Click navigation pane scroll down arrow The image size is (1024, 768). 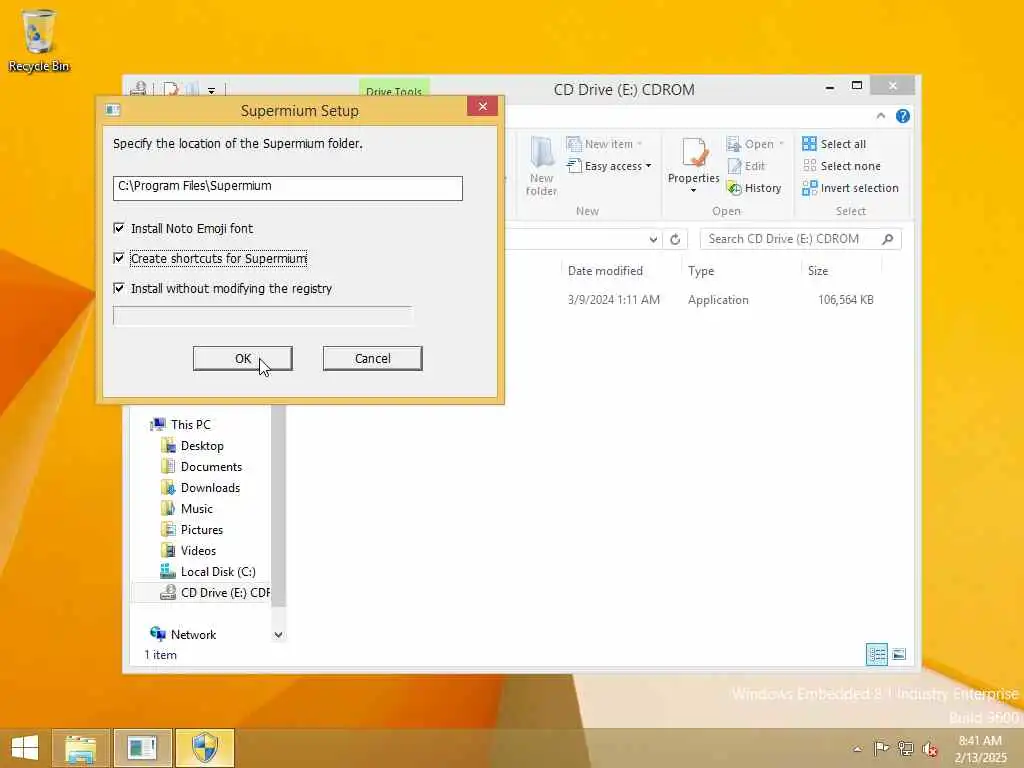[278, 635]
